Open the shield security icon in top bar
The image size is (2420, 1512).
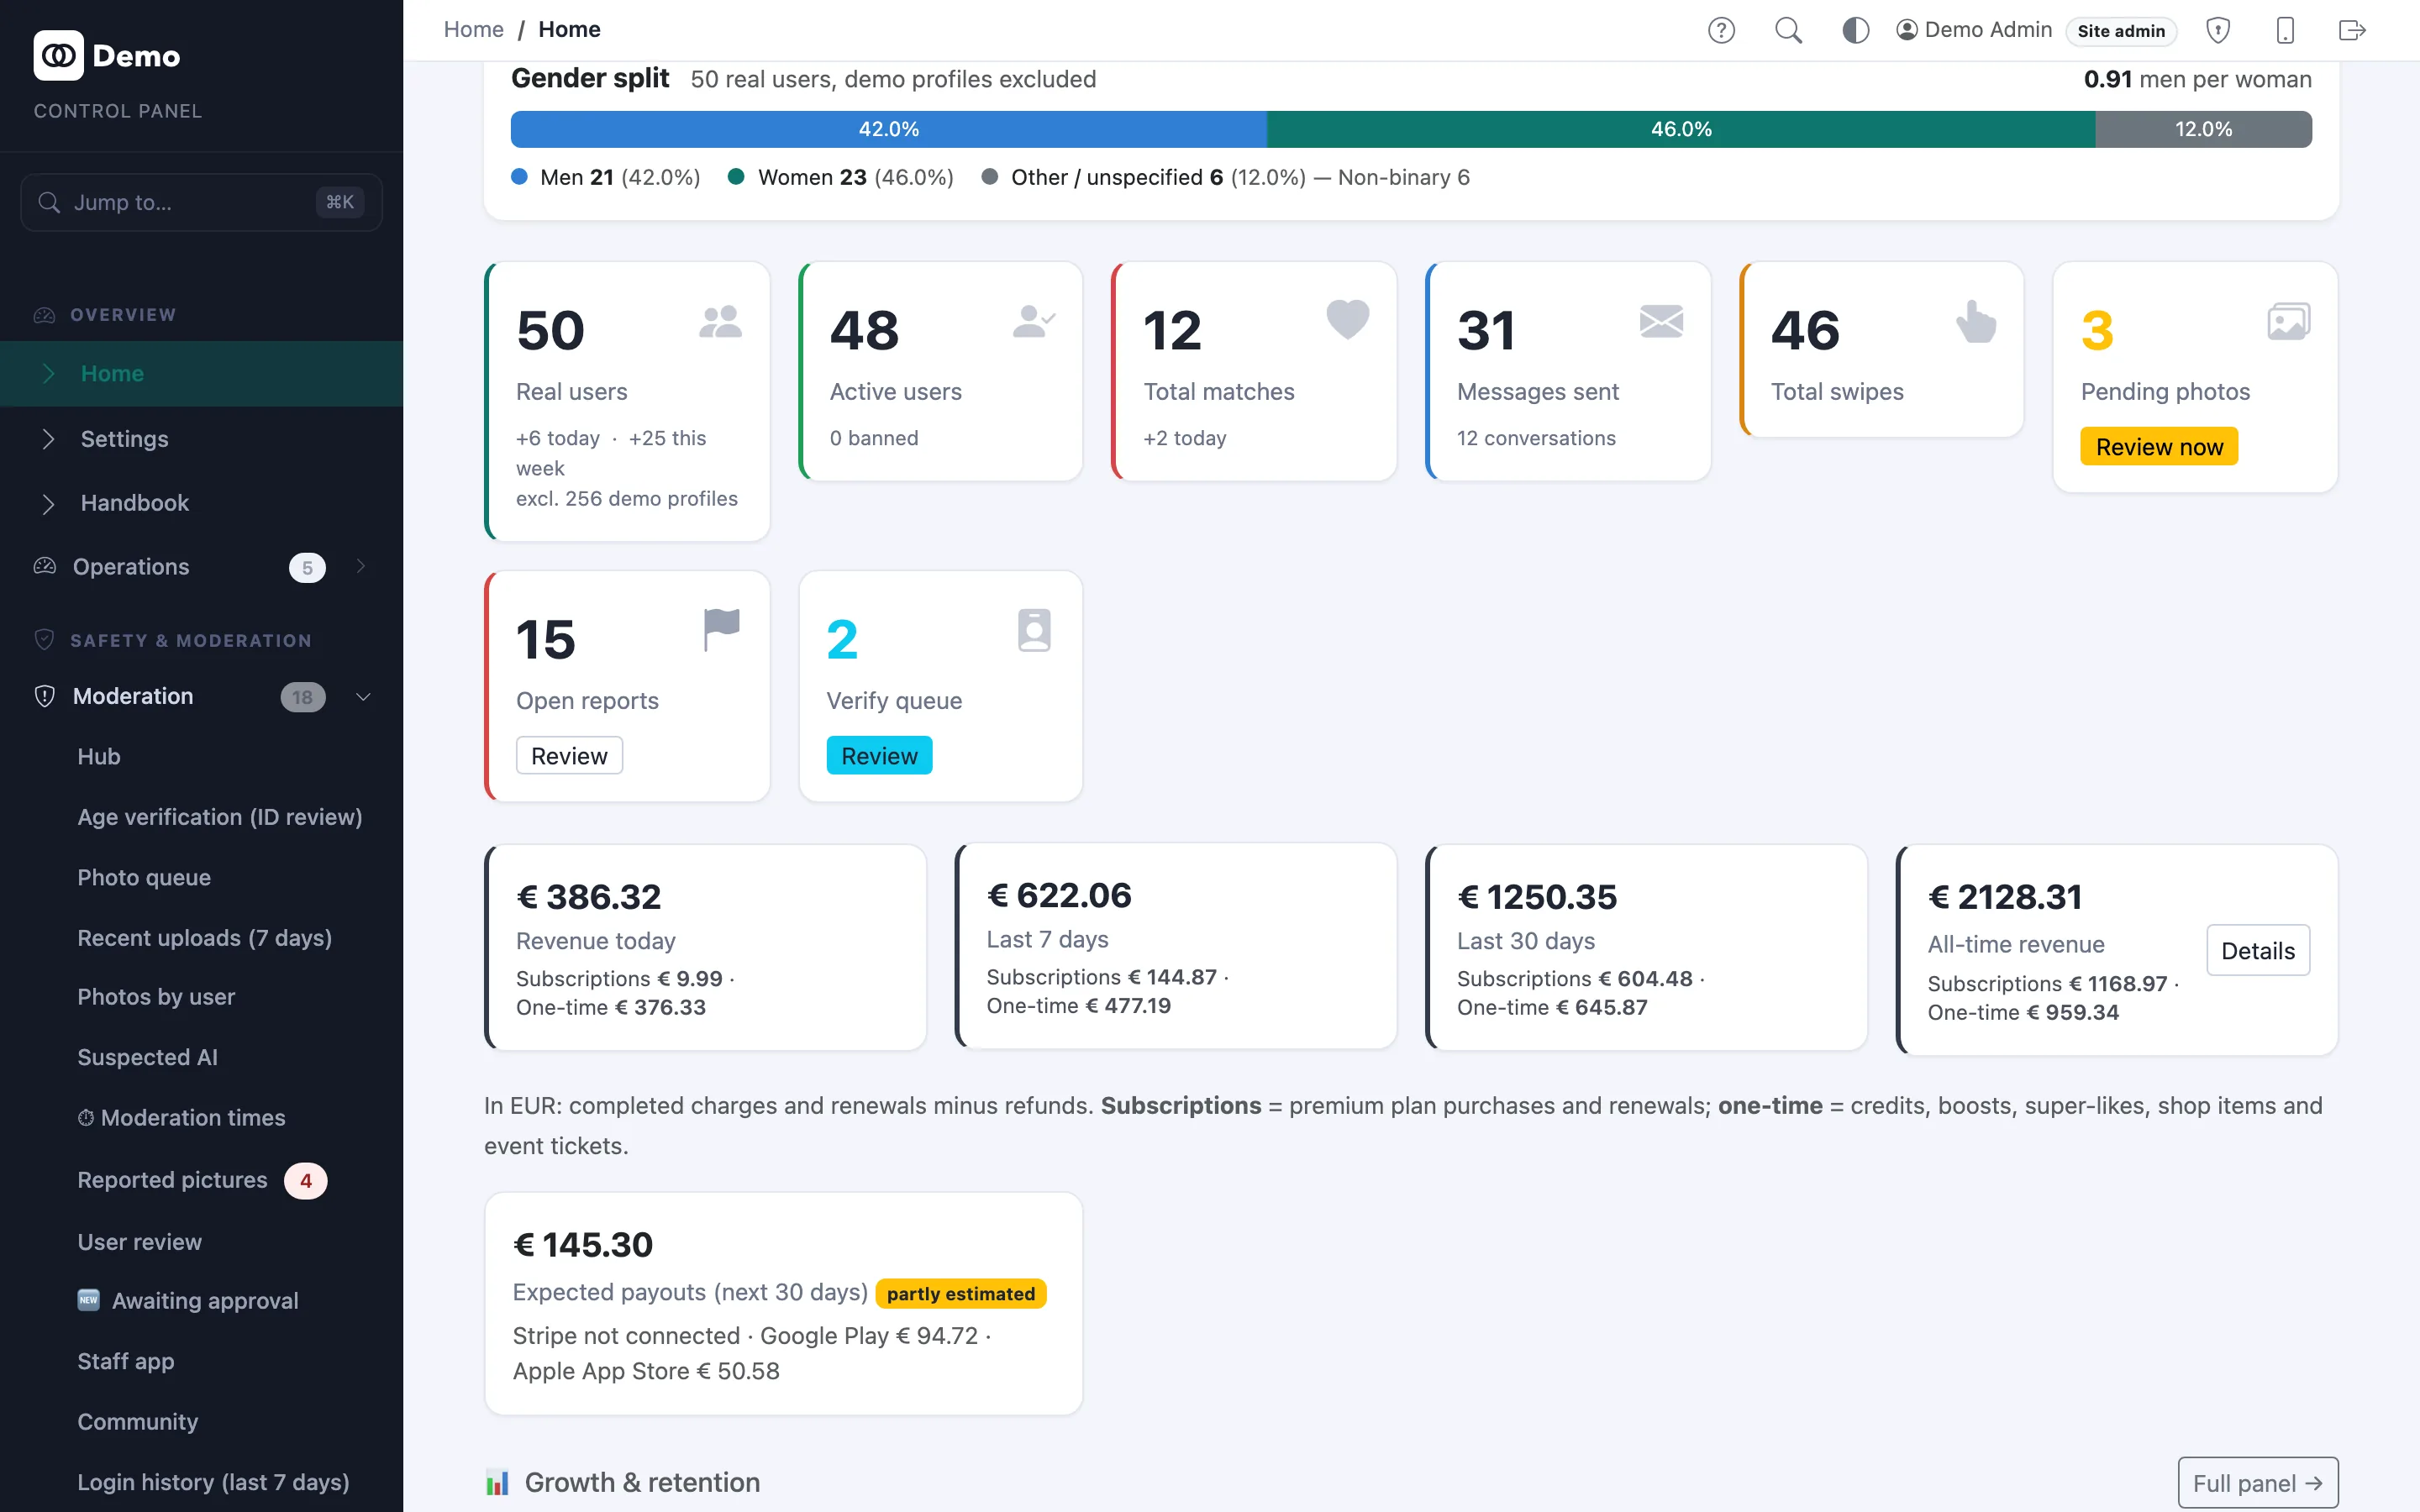2218,30
